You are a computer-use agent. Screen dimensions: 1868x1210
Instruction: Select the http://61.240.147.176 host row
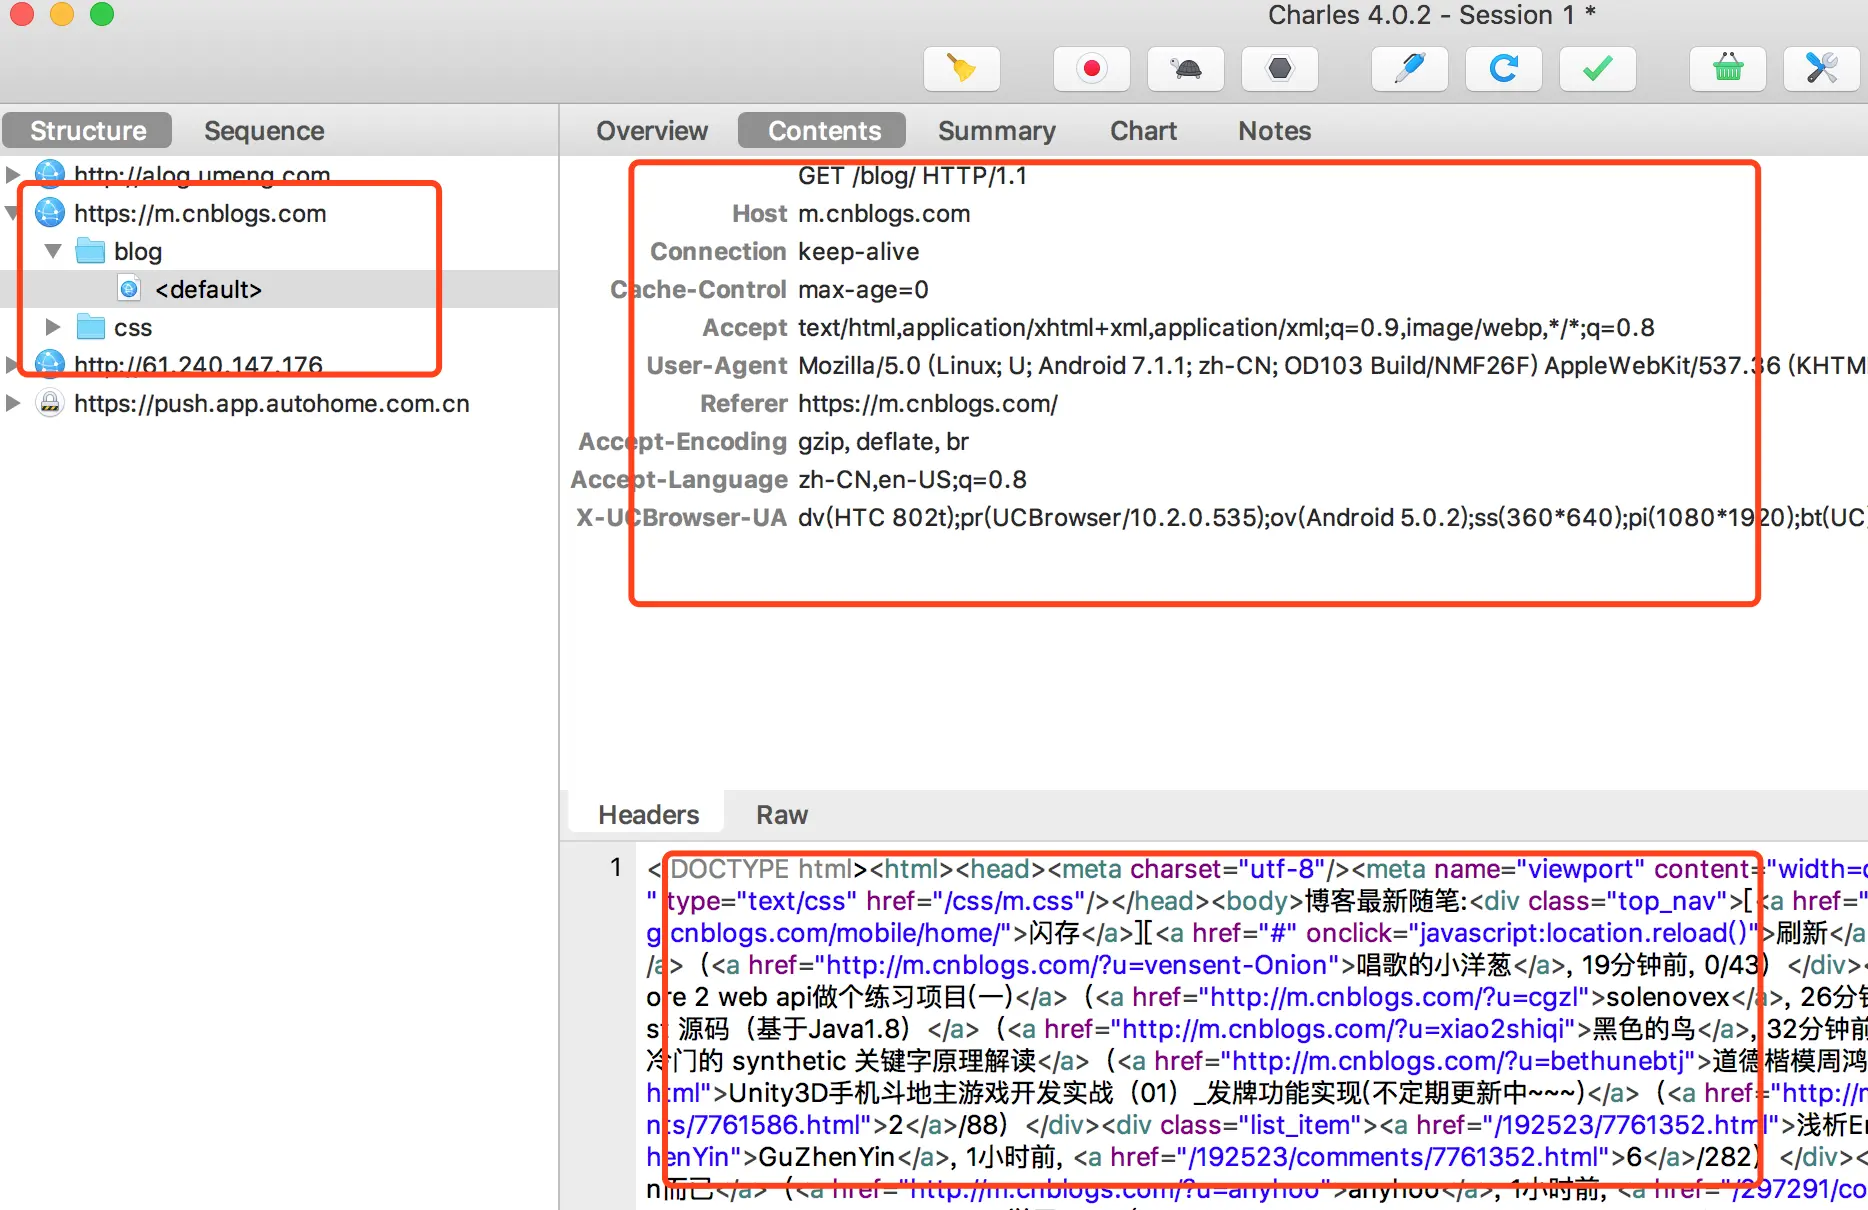coord(279,365)
